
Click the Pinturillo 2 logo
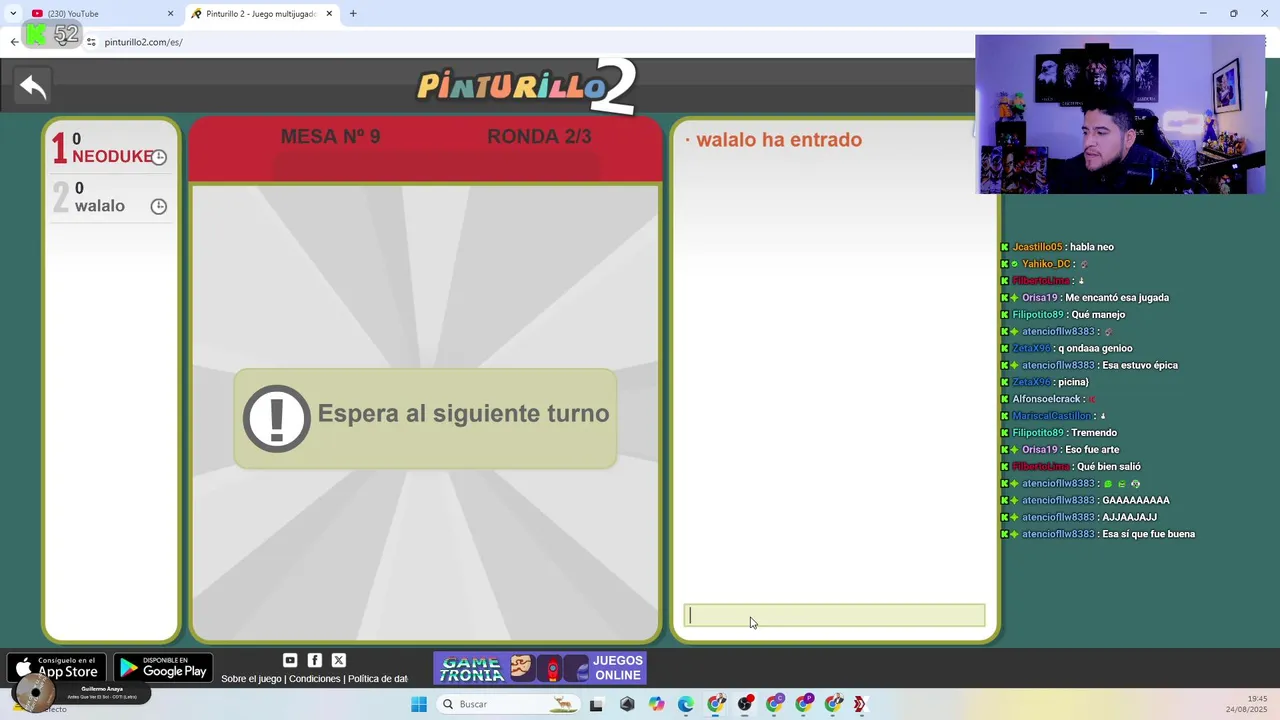526,86
